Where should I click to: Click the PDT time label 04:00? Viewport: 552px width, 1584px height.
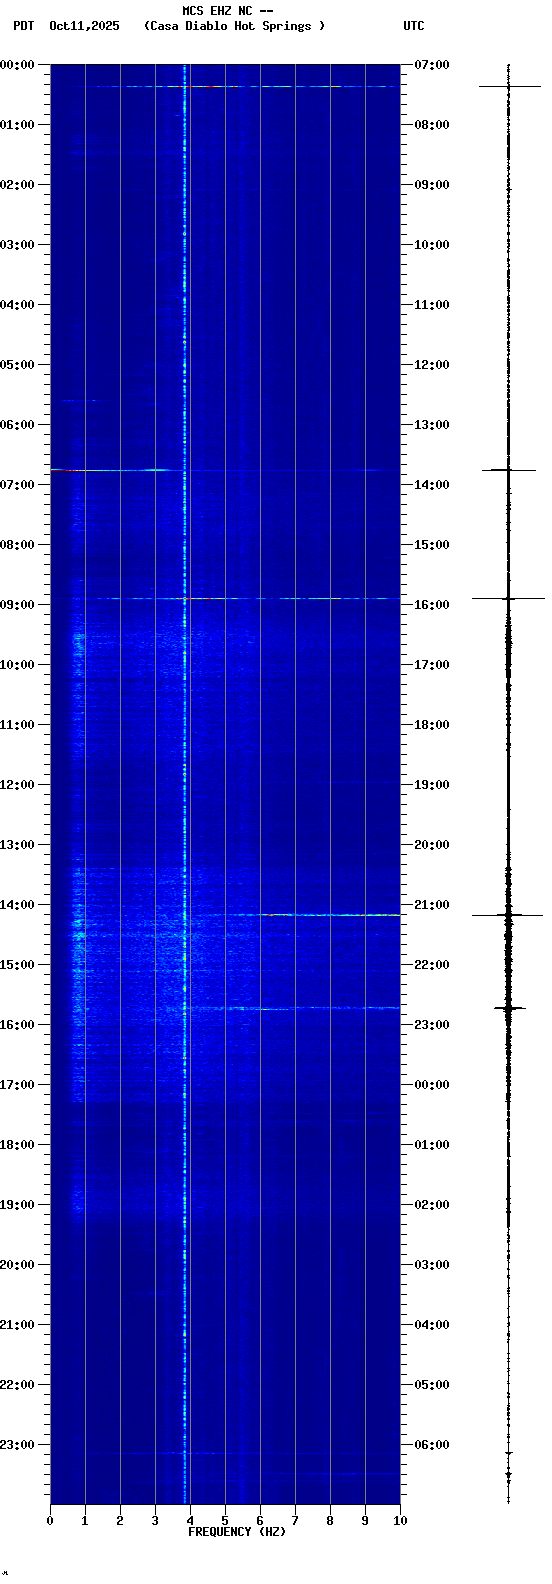point(18,305)
